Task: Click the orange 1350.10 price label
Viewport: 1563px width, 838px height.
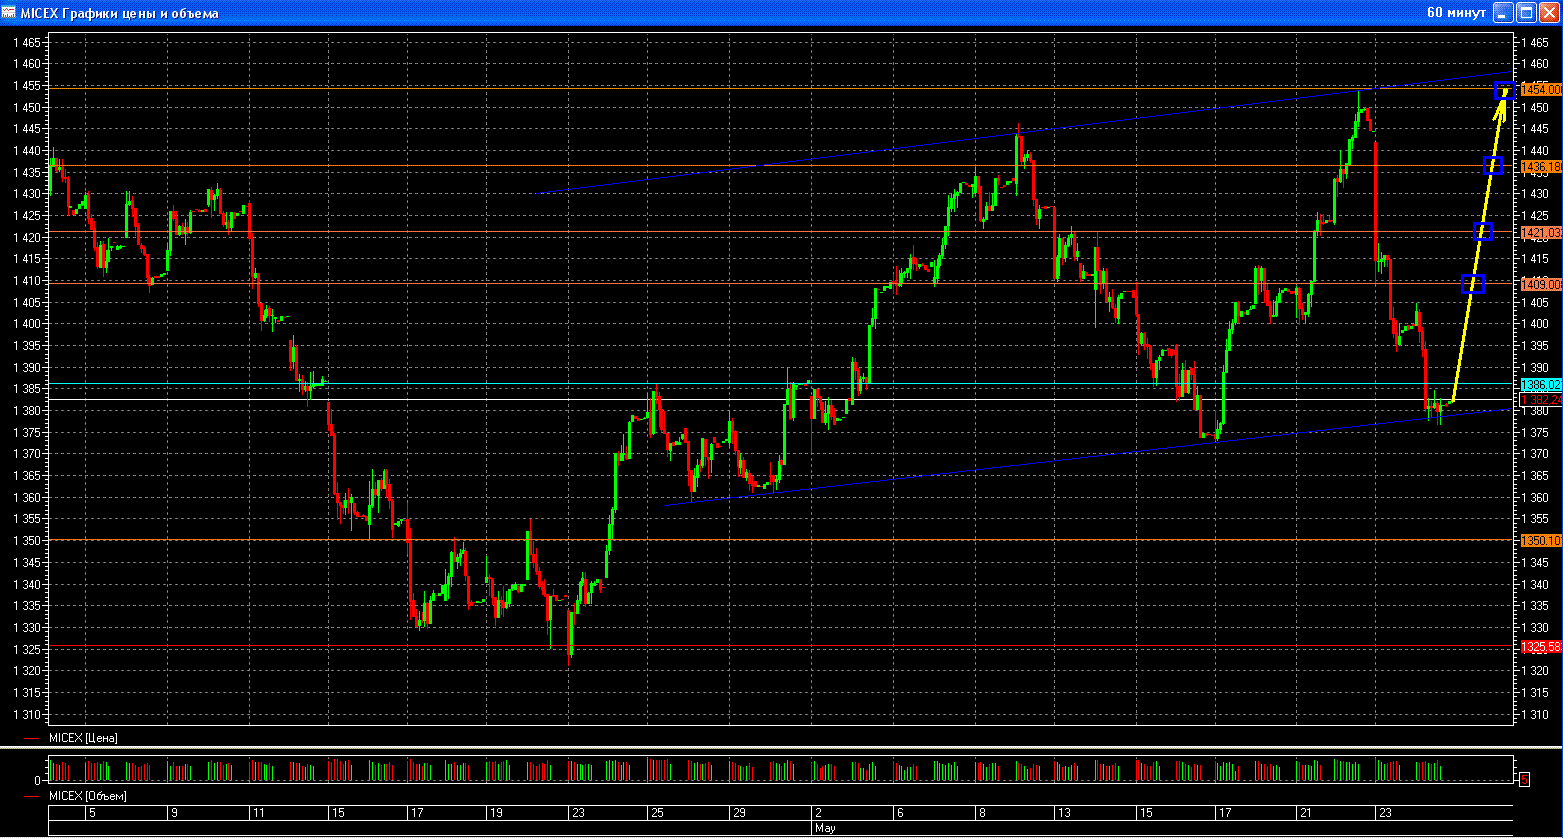Action: coord(1541,541)
